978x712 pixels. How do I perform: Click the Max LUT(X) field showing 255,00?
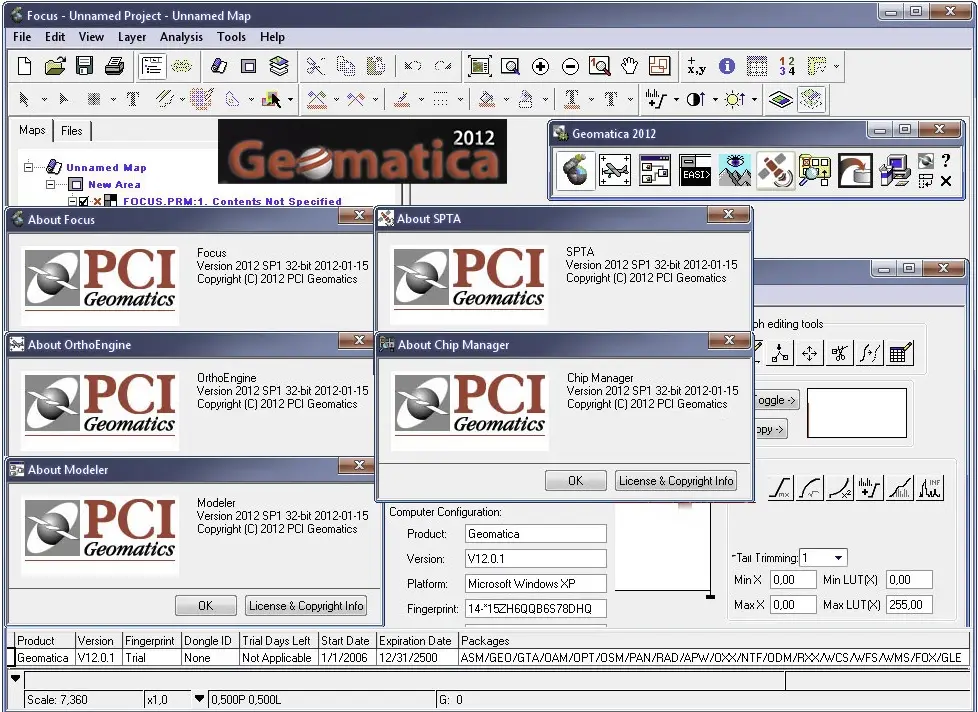[x=909, y=604]
